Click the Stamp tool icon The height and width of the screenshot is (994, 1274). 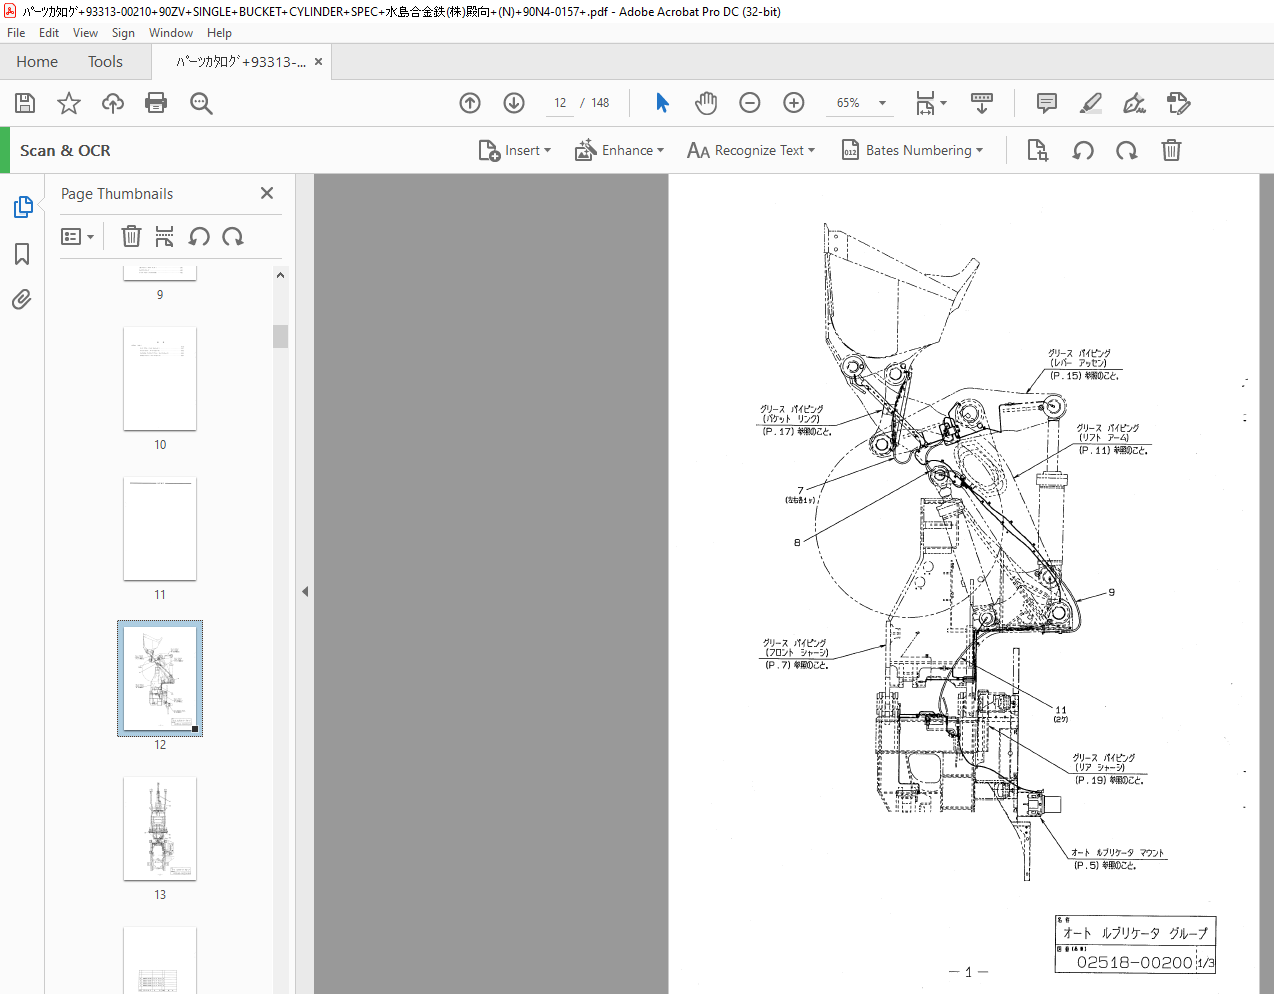coord(1178,103)
